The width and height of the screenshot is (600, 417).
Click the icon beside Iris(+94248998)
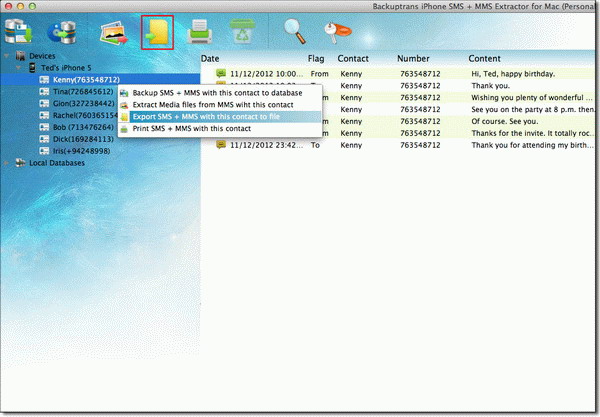click(44, 151)
